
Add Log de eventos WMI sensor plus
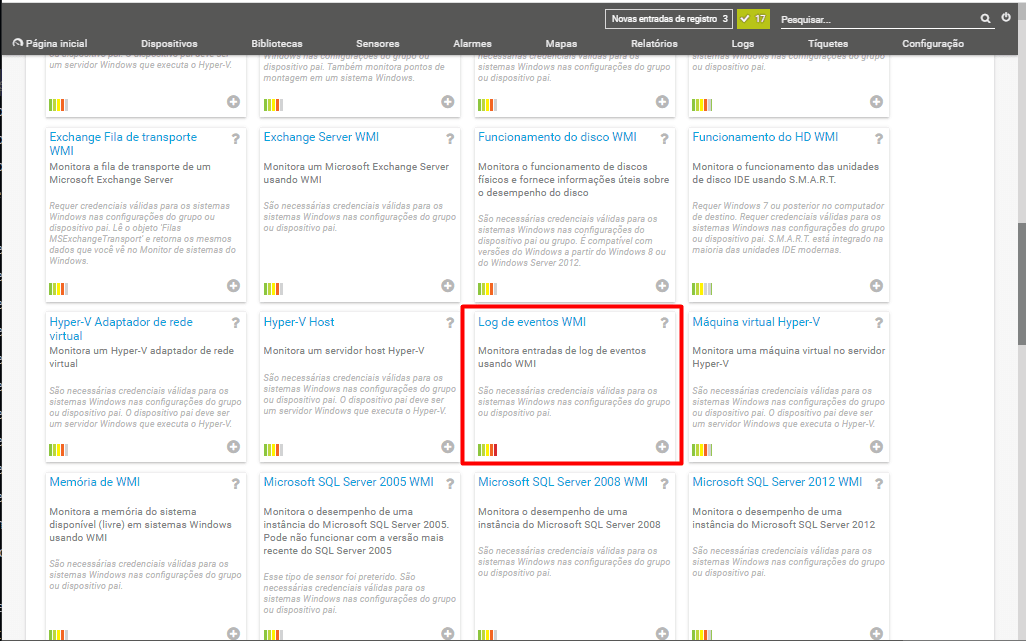[662, 447]
